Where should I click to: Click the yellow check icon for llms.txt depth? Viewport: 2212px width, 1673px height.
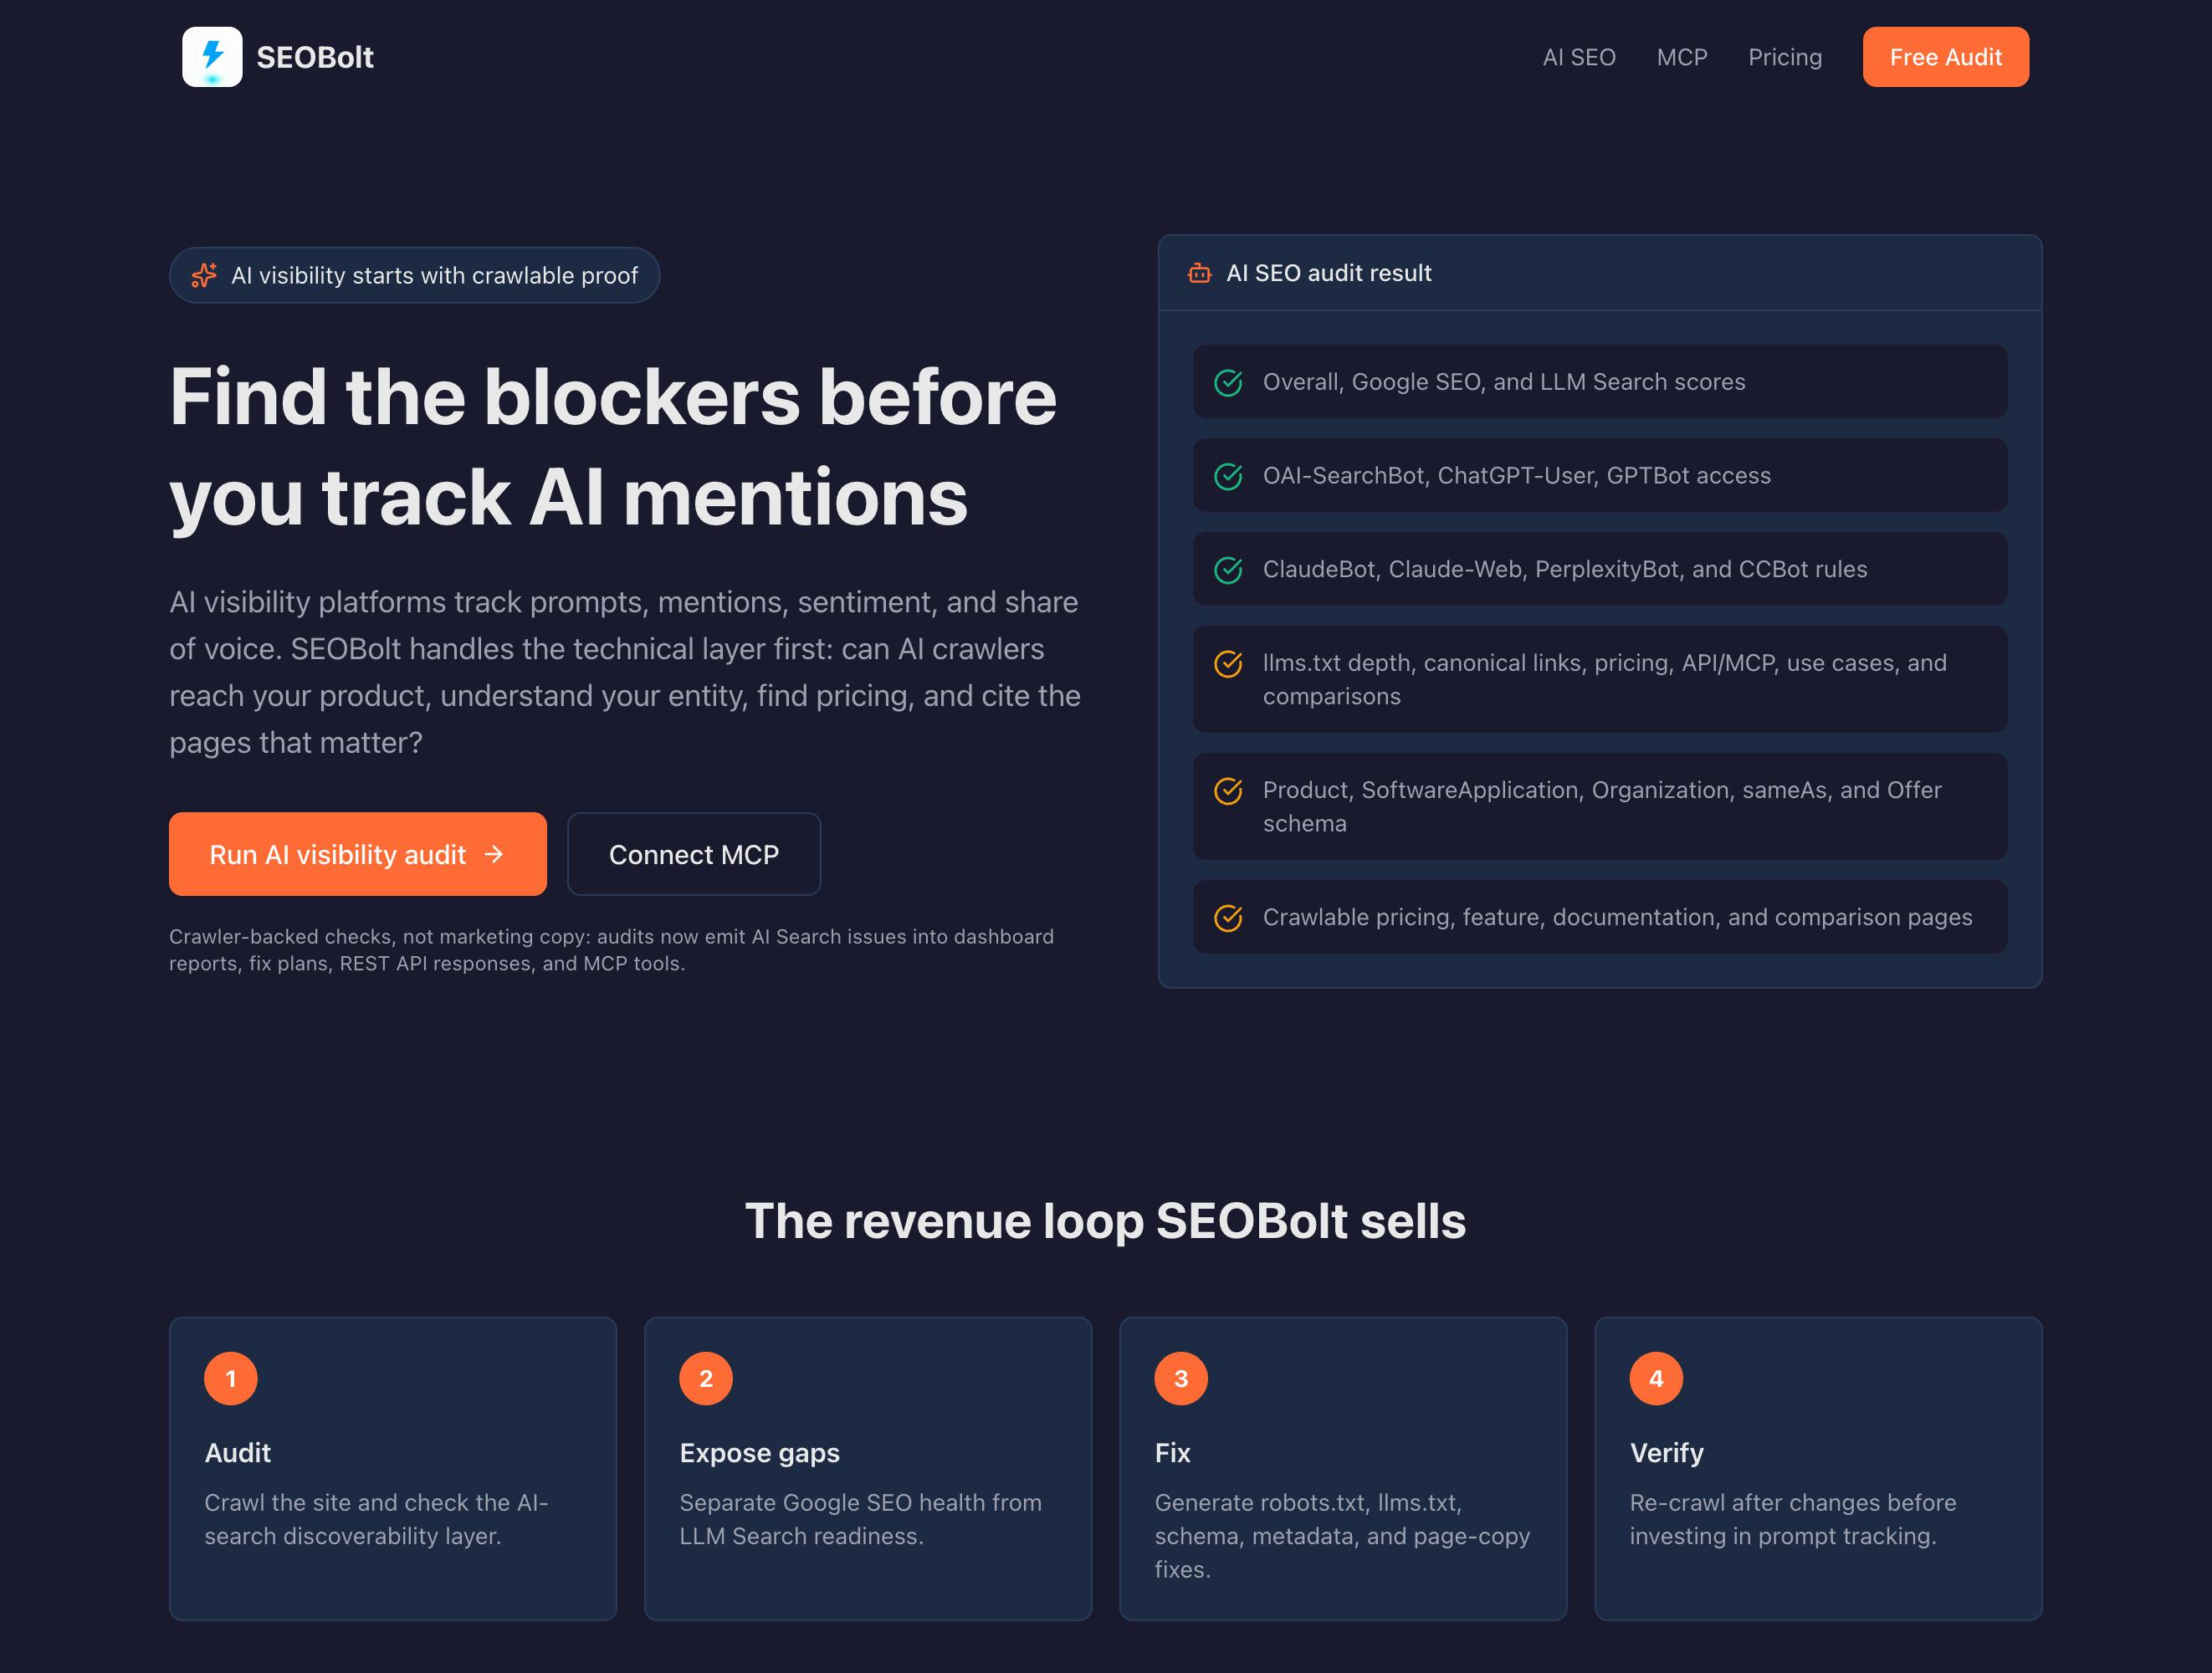click(x=1228, y=663)
